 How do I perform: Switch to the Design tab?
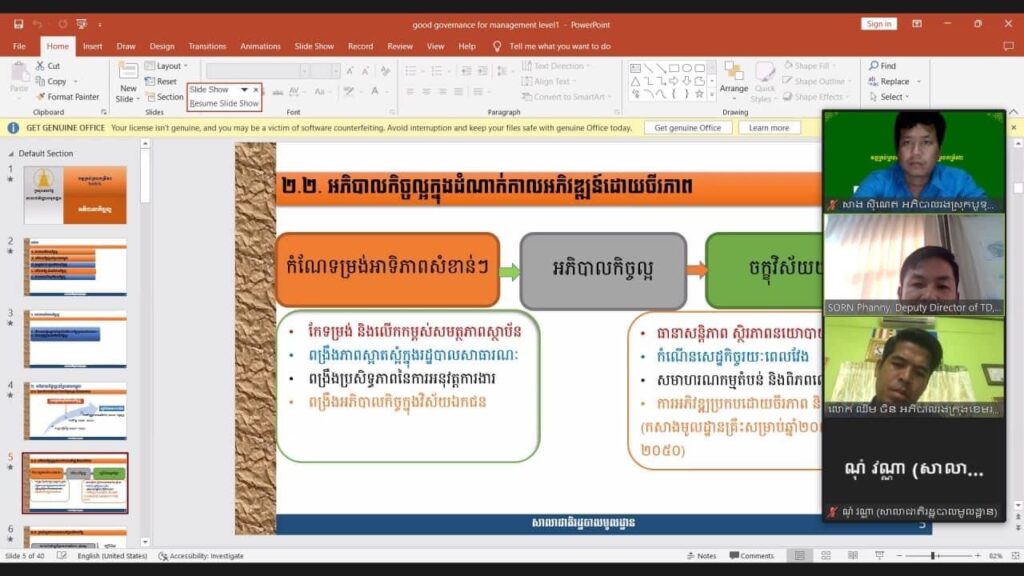point(162,46)
